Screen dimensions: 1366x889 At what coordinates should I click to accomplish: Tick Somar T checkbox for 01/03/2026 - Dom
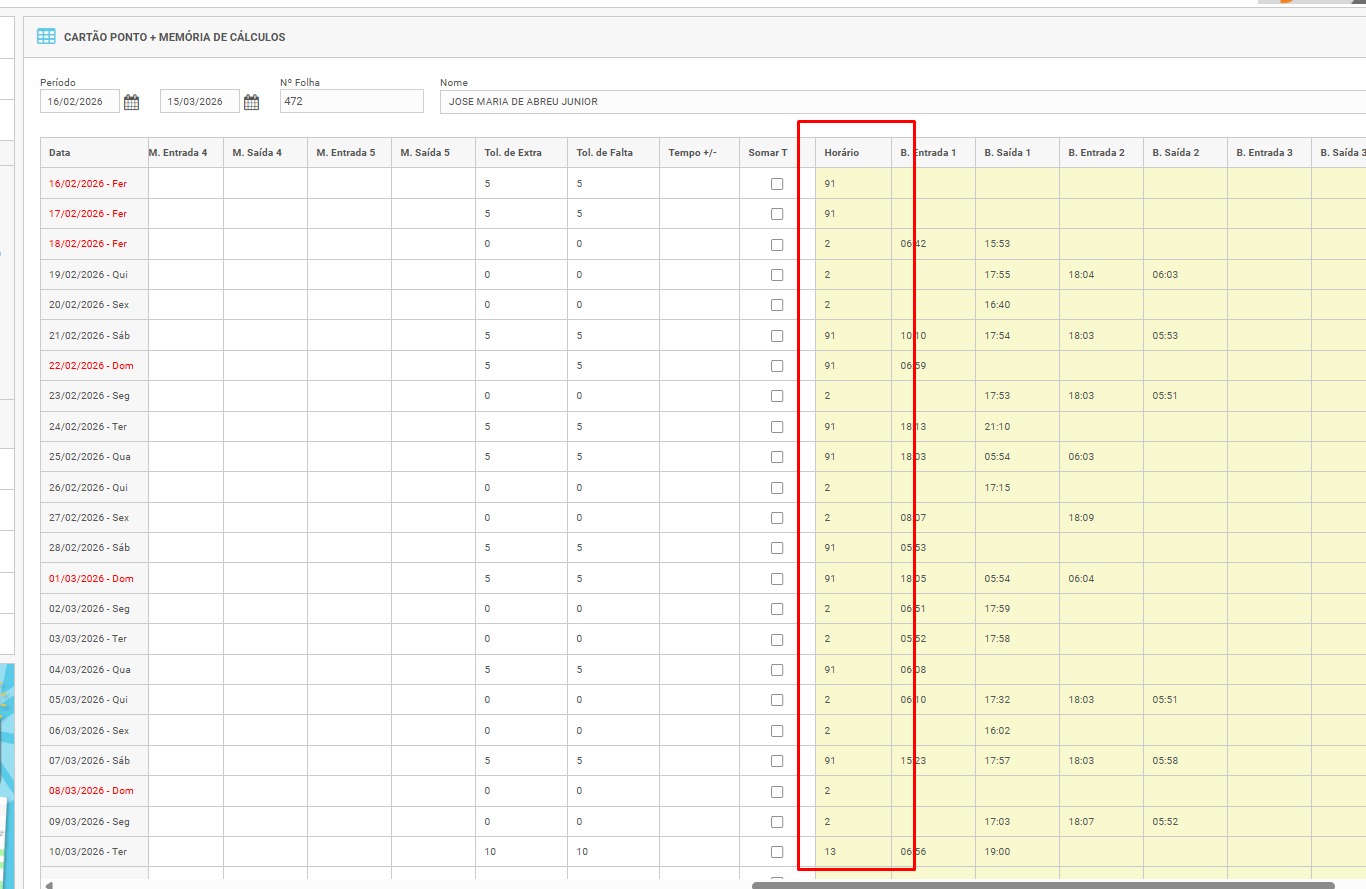click(x=777, y=578)
